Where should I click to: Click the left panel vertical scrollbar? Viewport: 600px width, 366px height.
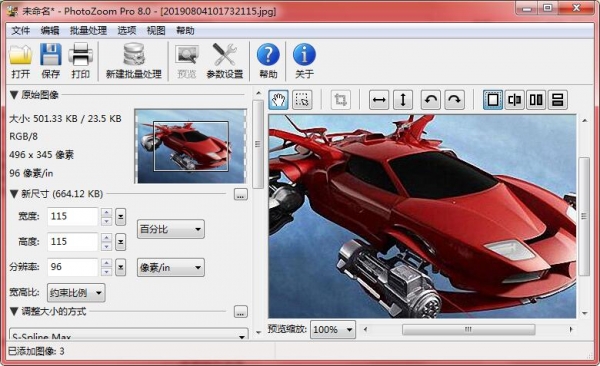(x=258, y=144)
